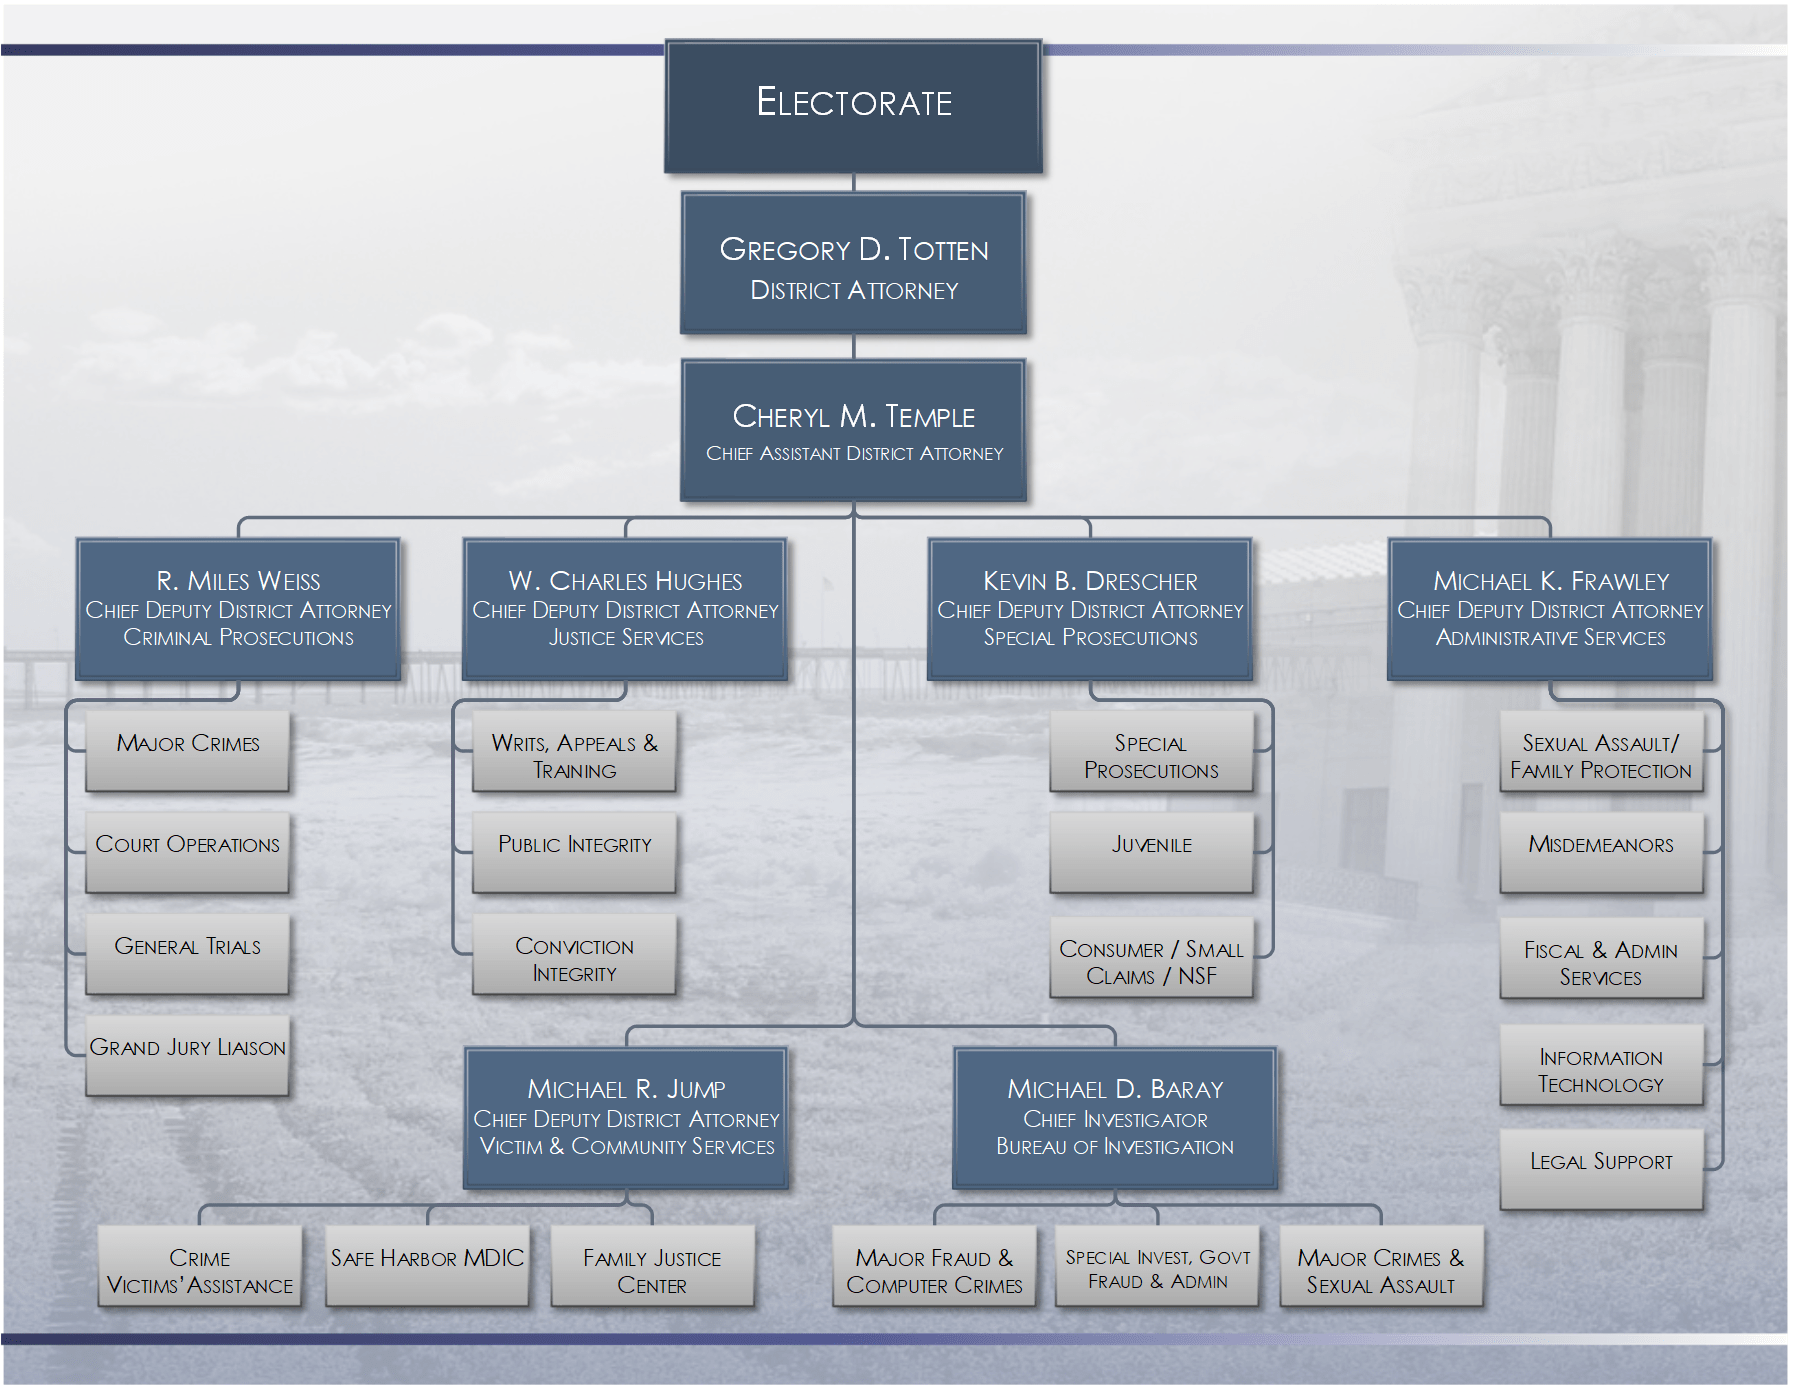Select the Gregory D. Totten District Attorney box

(854, 264)
